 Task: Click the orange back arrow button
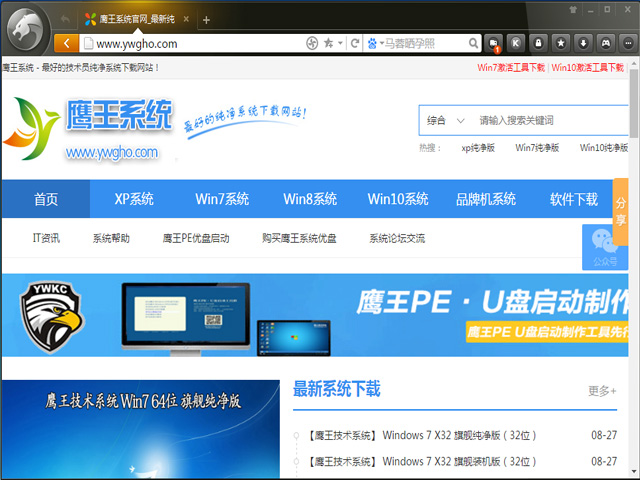pos(67,43)
